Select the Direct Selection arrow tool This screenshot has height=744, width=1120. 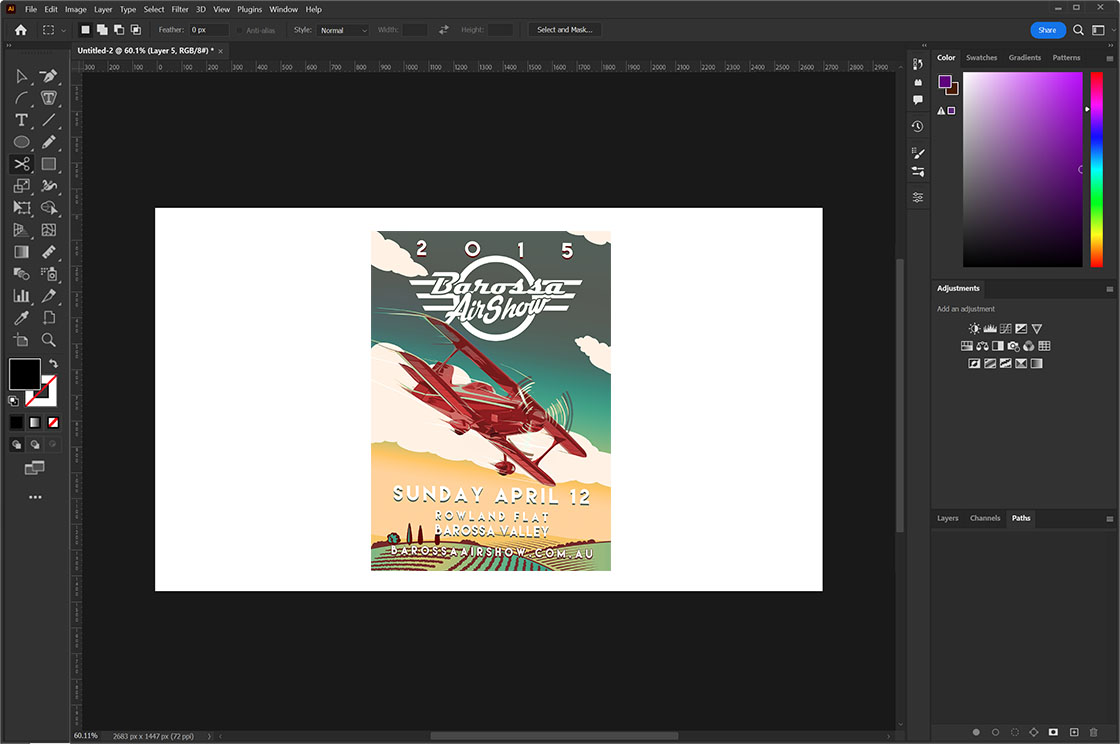pos(21,76)
